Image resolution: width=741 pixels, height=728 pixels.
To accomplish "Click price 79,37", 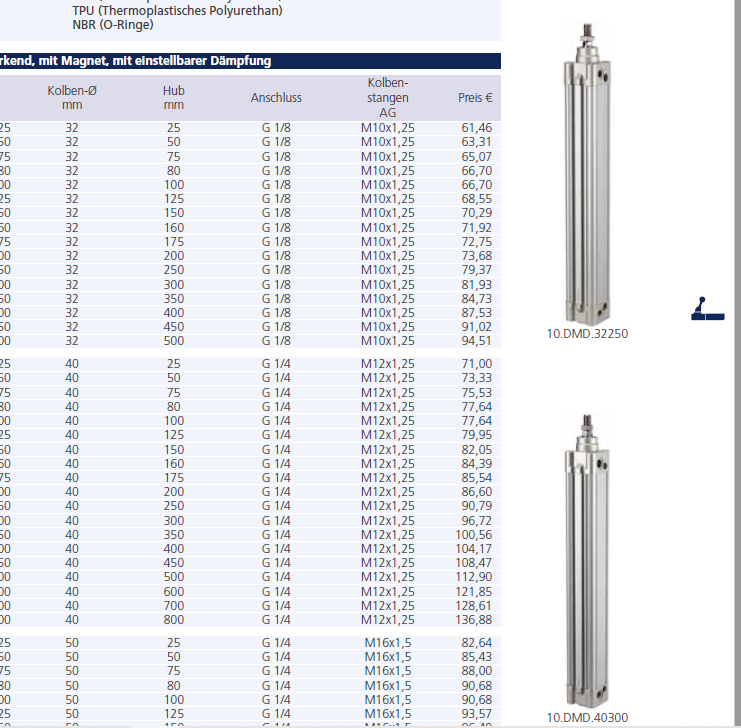I will click(476, 270).
